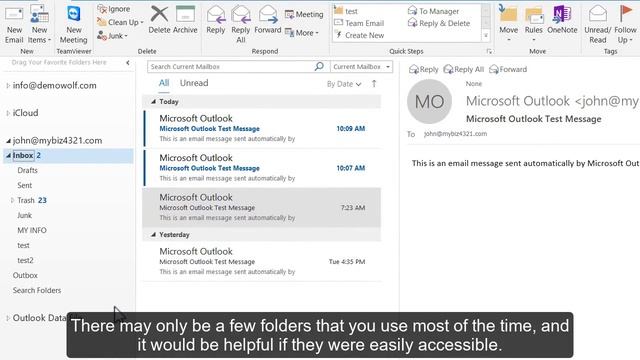Click Reply All in the ribbon

click(240, 25)
